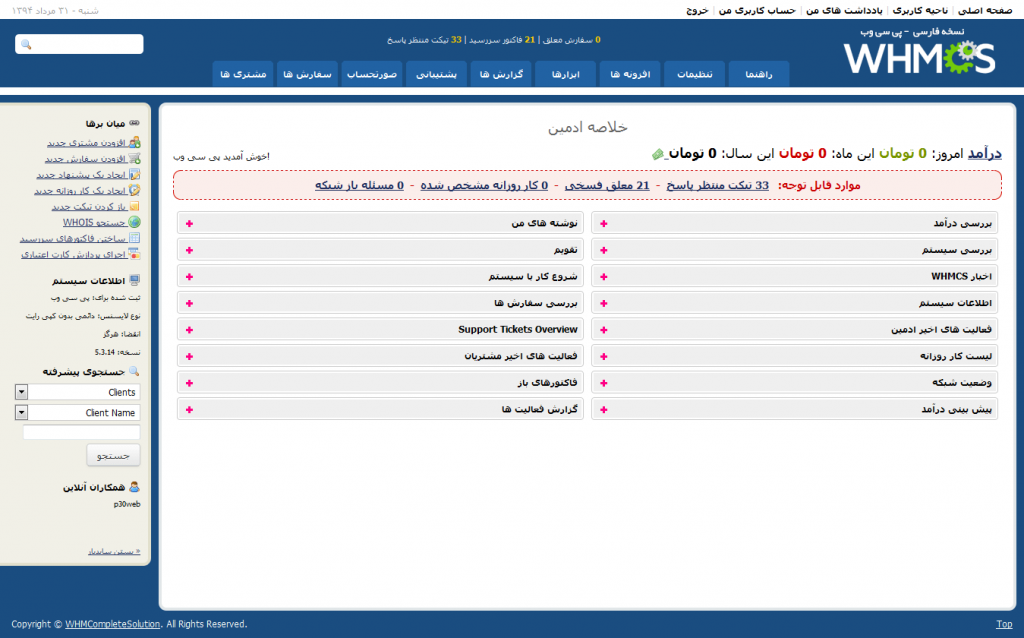1024x638 pixels.
Task: Expand the تقویم widget
Action: tap(189, 251)
